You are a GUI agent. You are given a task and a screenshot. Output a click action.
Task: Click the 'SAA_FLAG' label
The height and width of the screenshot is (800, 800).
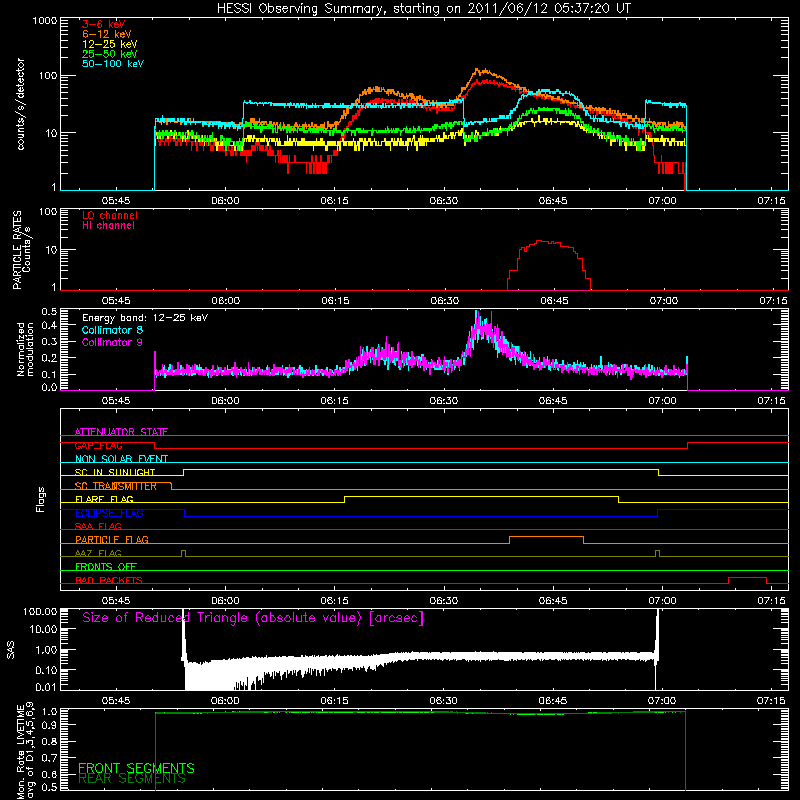98,526
